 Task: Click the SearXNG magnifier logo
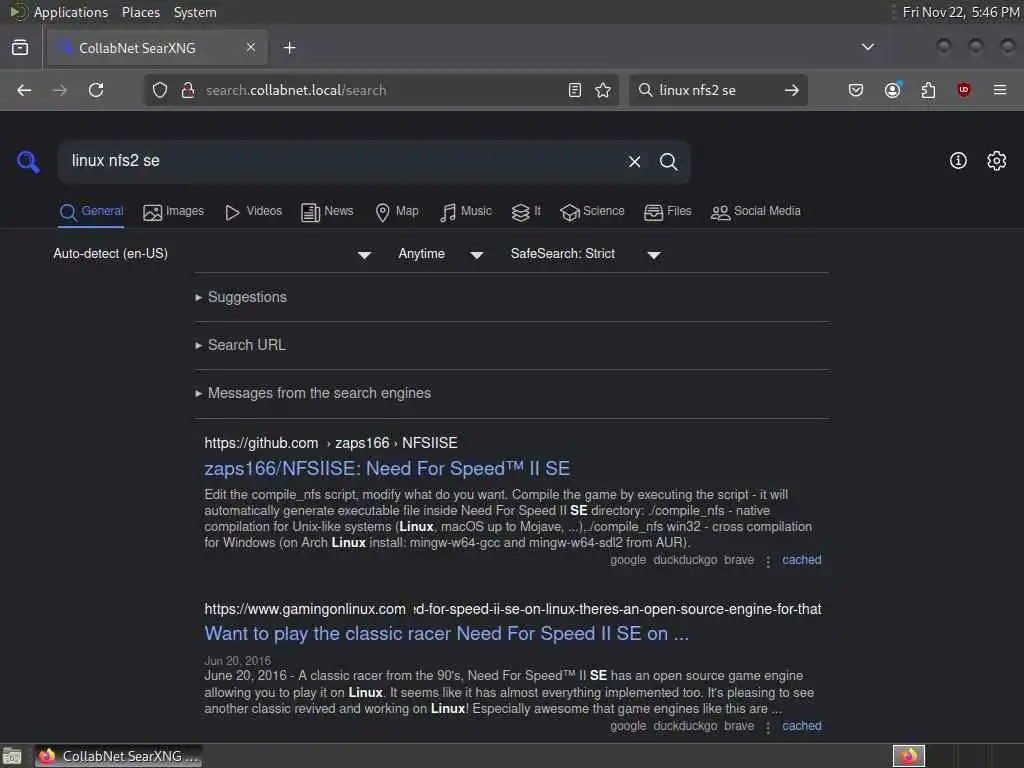28,161
